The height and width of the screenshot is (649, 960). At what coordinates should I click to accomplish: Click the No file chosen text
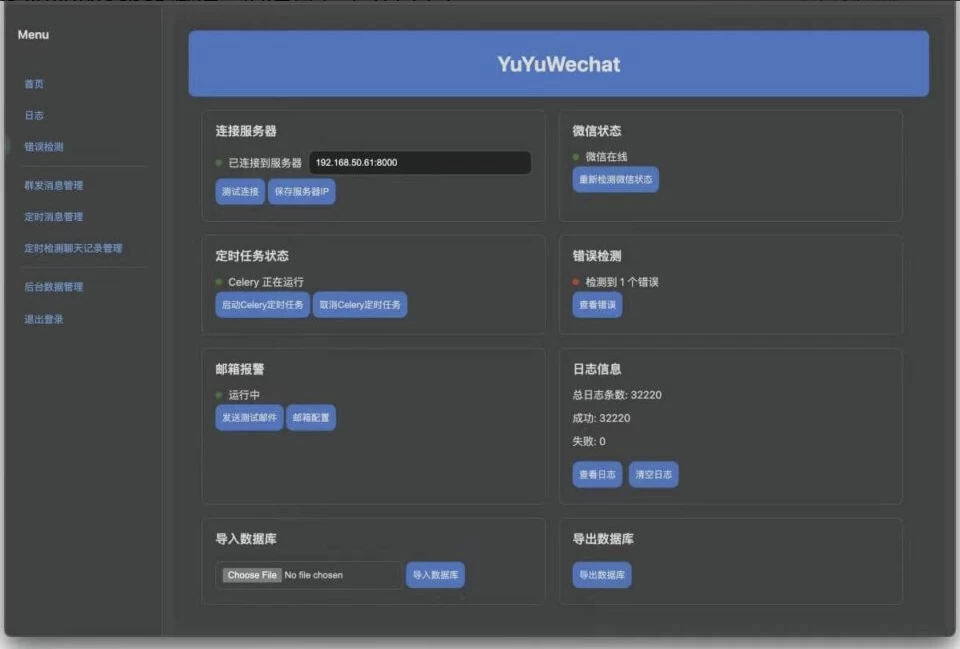point(313,575)
